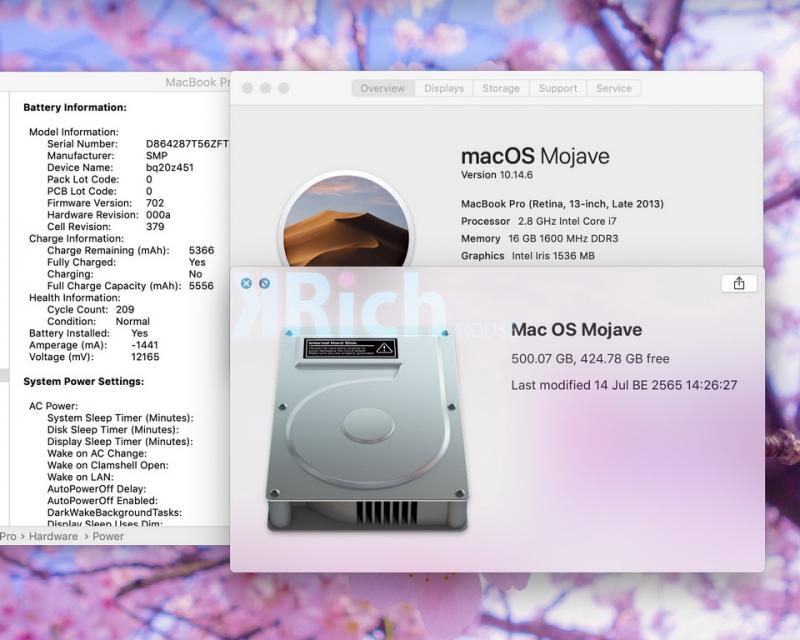
Task: Click the "System Power Settings:" heading
Action: [84, 382]
